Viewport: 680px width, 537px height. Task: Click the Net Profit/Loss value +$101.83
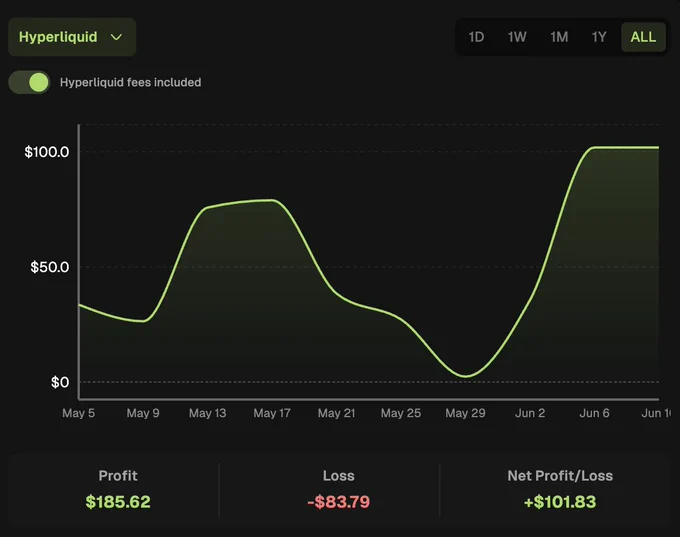[560, 502]
